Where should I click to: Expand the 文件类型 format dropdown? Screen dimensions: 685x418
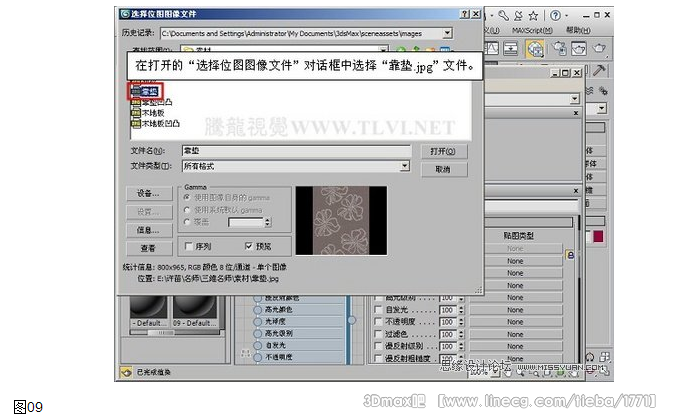(405, 166)
